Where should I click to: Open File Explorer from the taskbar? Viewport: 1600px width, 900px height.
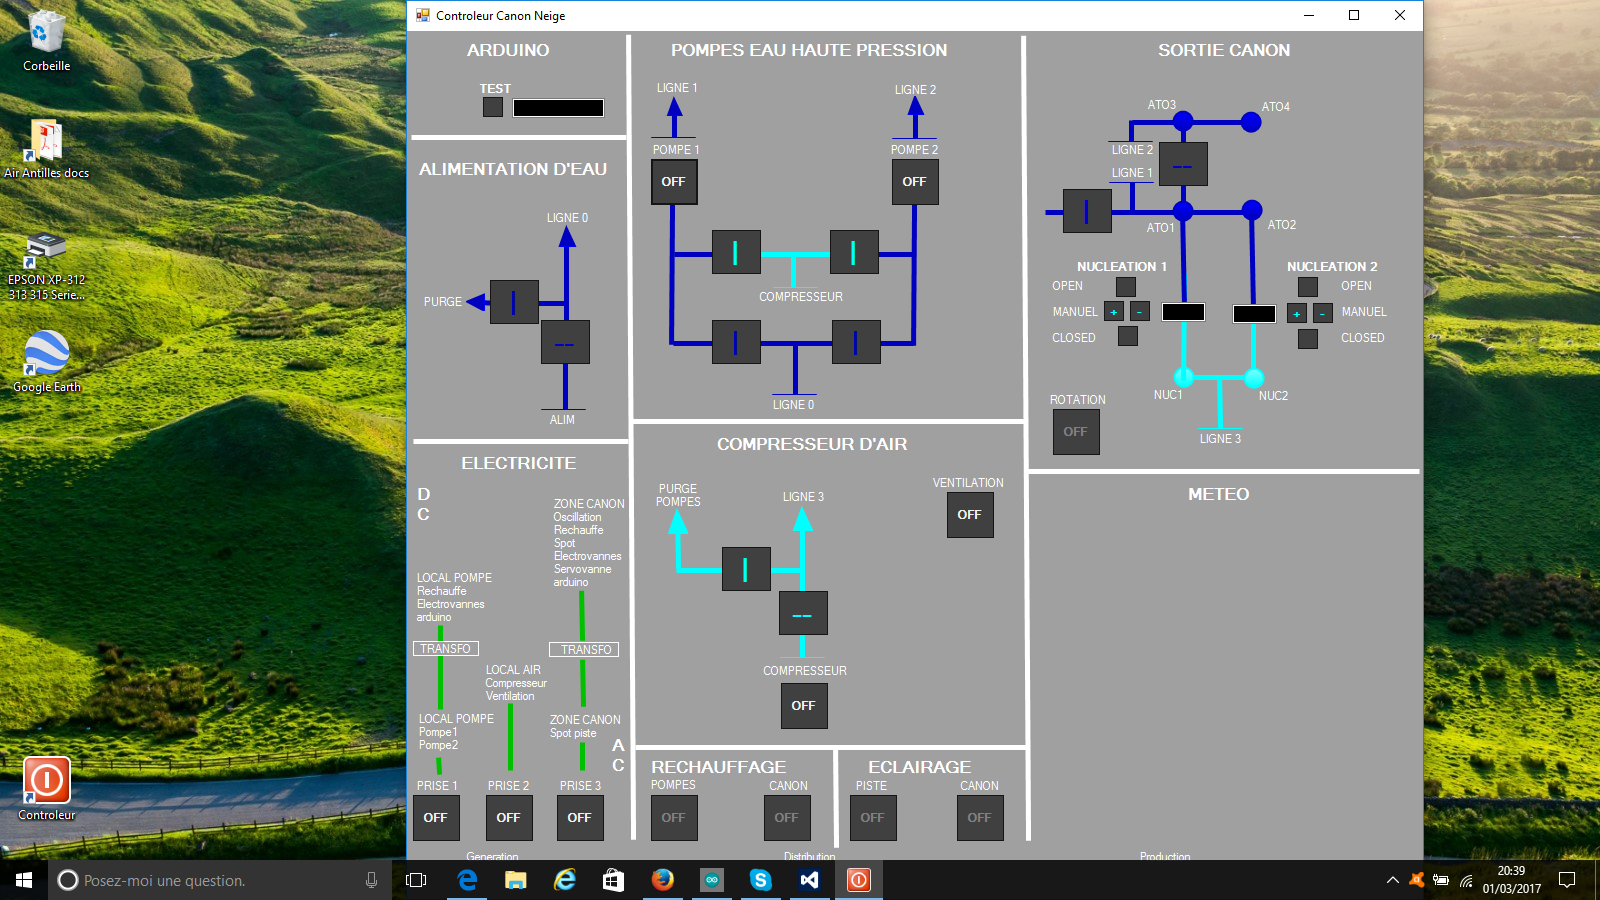tap(515, 880)
